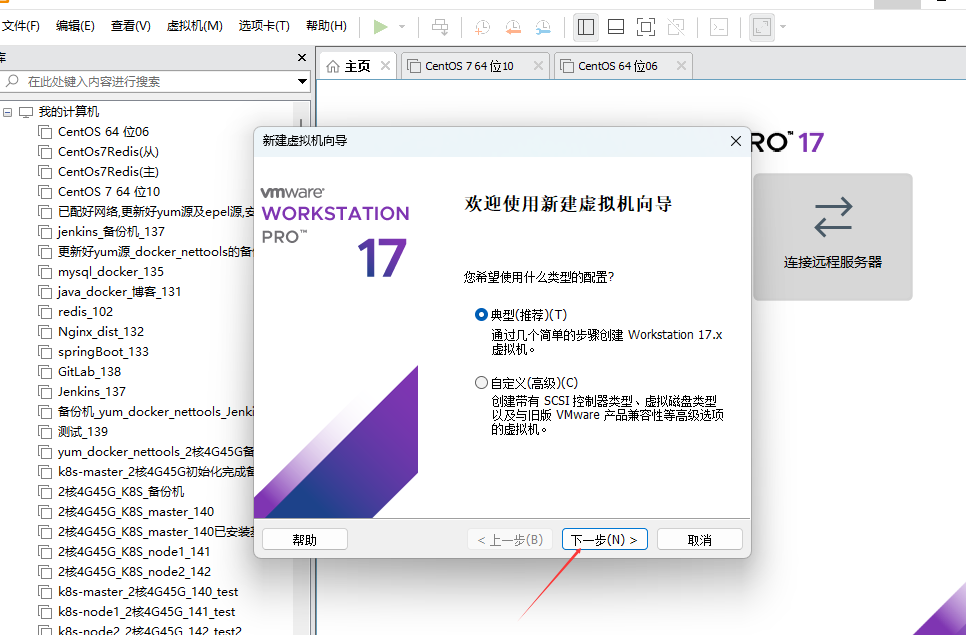
Task: Click the 帮助 button in the wizard
Action: coord(304,538)
